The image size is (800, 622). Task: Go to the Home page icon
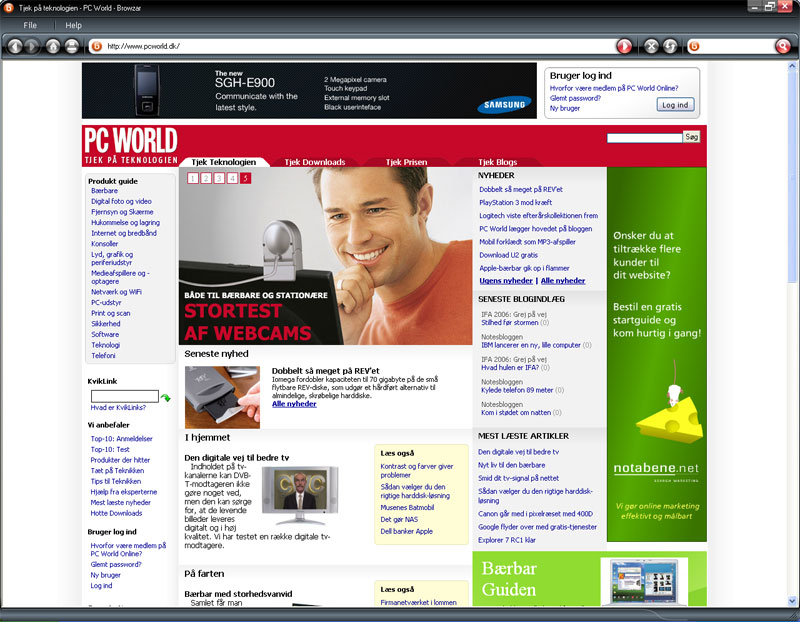(x=53, y=46)
